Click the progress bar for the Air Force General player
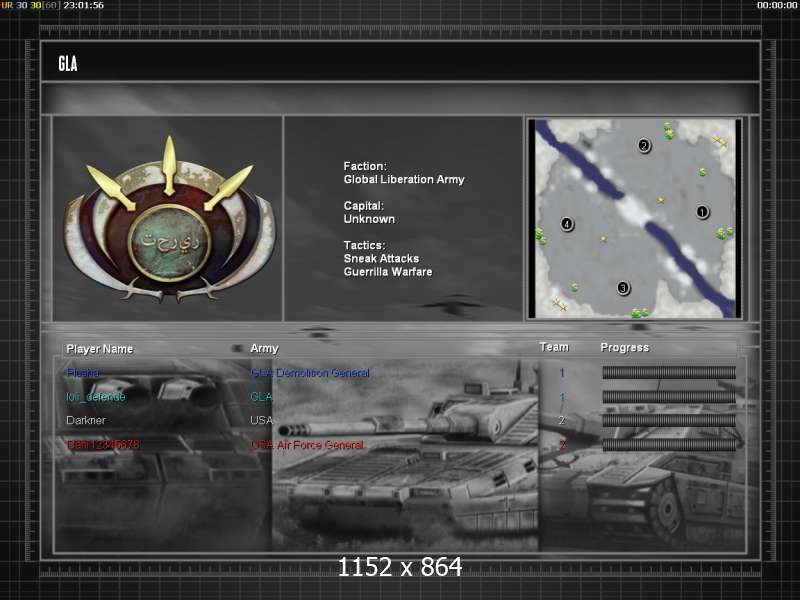 pos(669,444)
